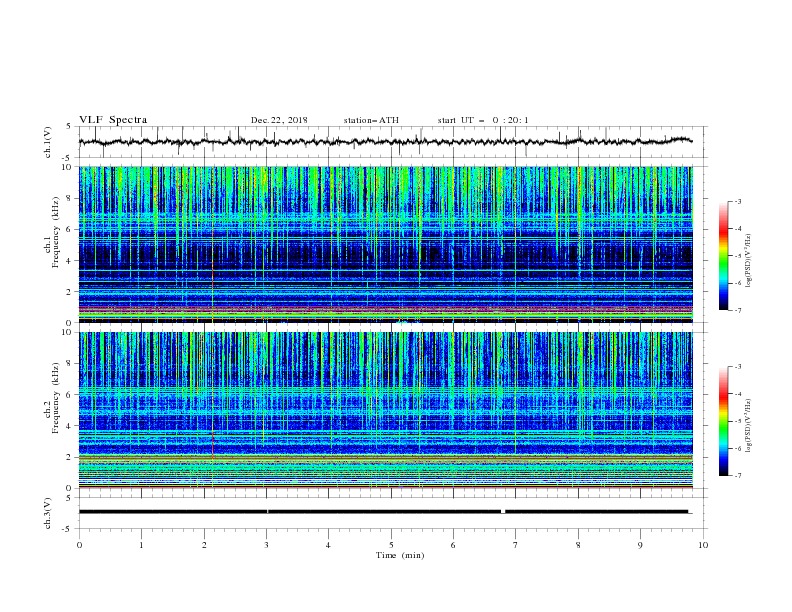This screenshot has height=612, width=792.
Task: Click the gap in ch.3 bar near minute 7
Action: click(x=503, y=512)
